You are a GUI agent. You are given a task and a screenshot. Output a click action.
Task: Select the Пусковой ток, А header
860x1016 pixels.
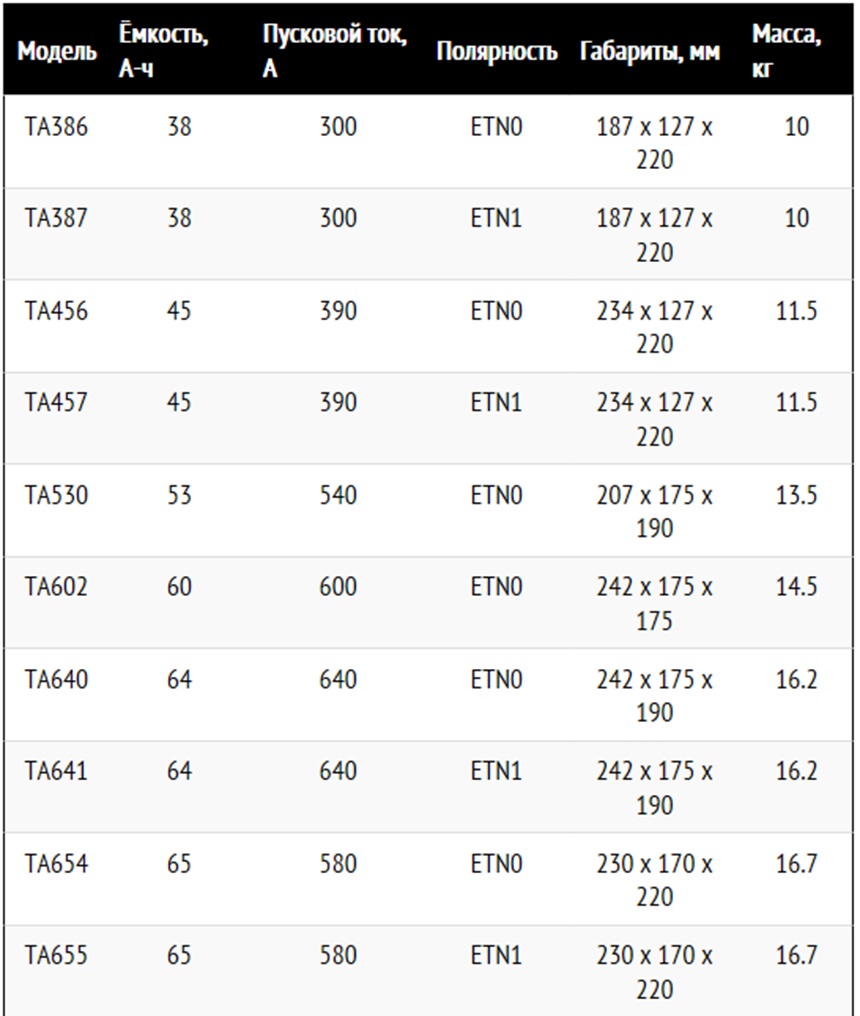click(334, 52)
